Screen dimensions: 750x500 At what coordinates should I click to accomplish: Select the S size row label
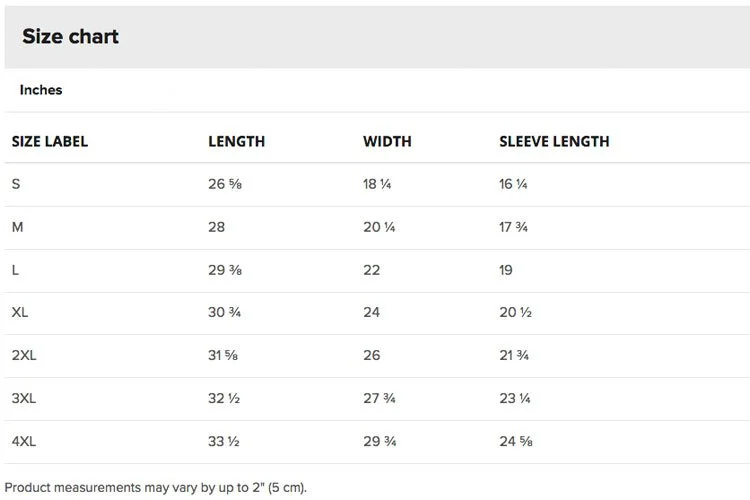[x=16, y=184]
